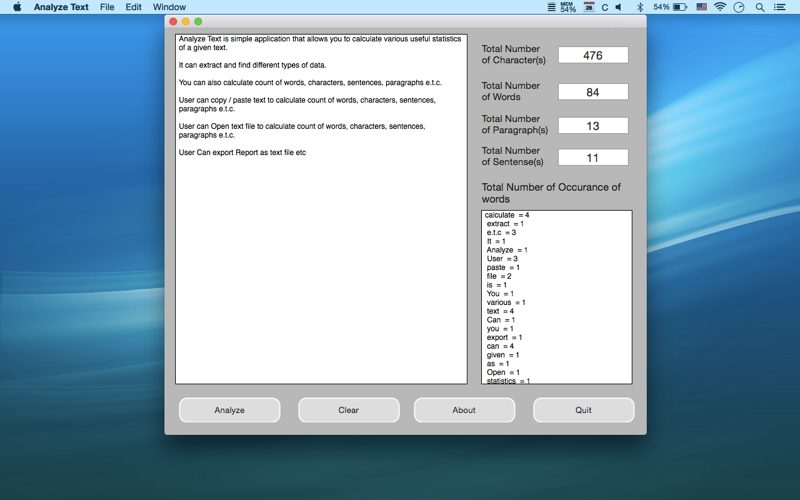Quit the application via Quit button
Screen dimensions: 800x500
click(584, 410)
